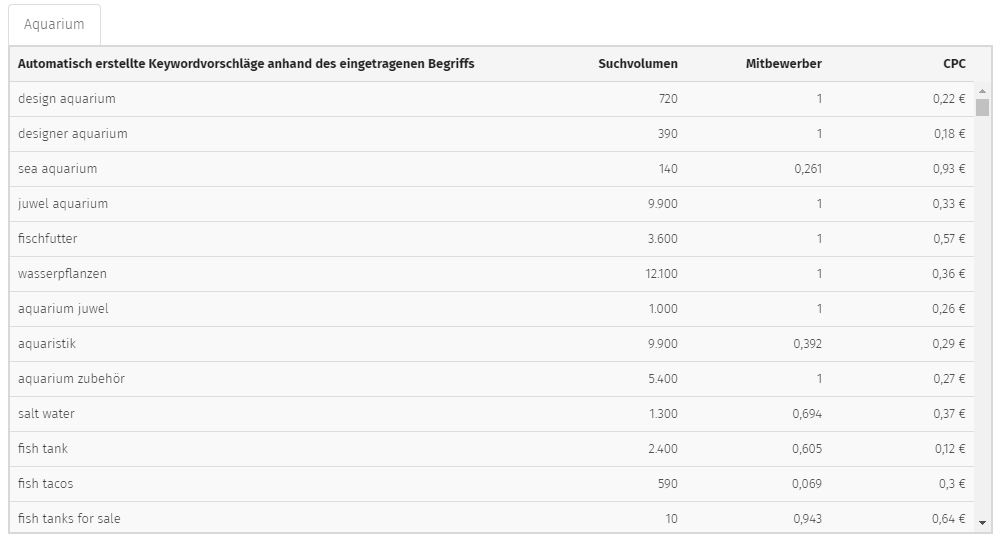Select the aquaristik keyword

tap(47, 343)
